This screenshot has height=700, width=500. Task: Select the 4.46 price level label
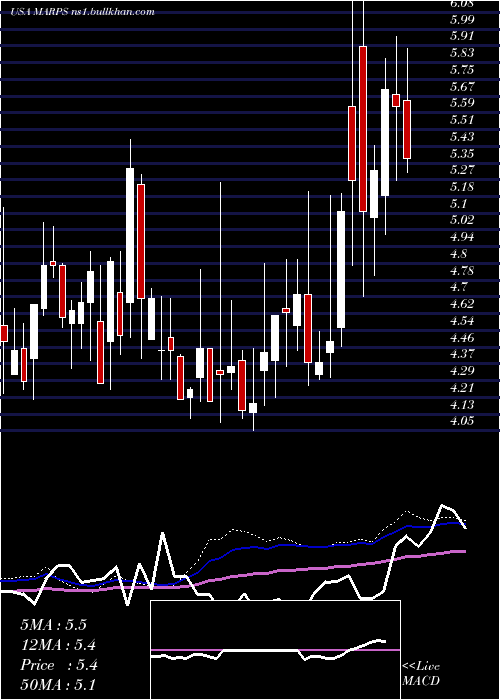pos(463,338)
